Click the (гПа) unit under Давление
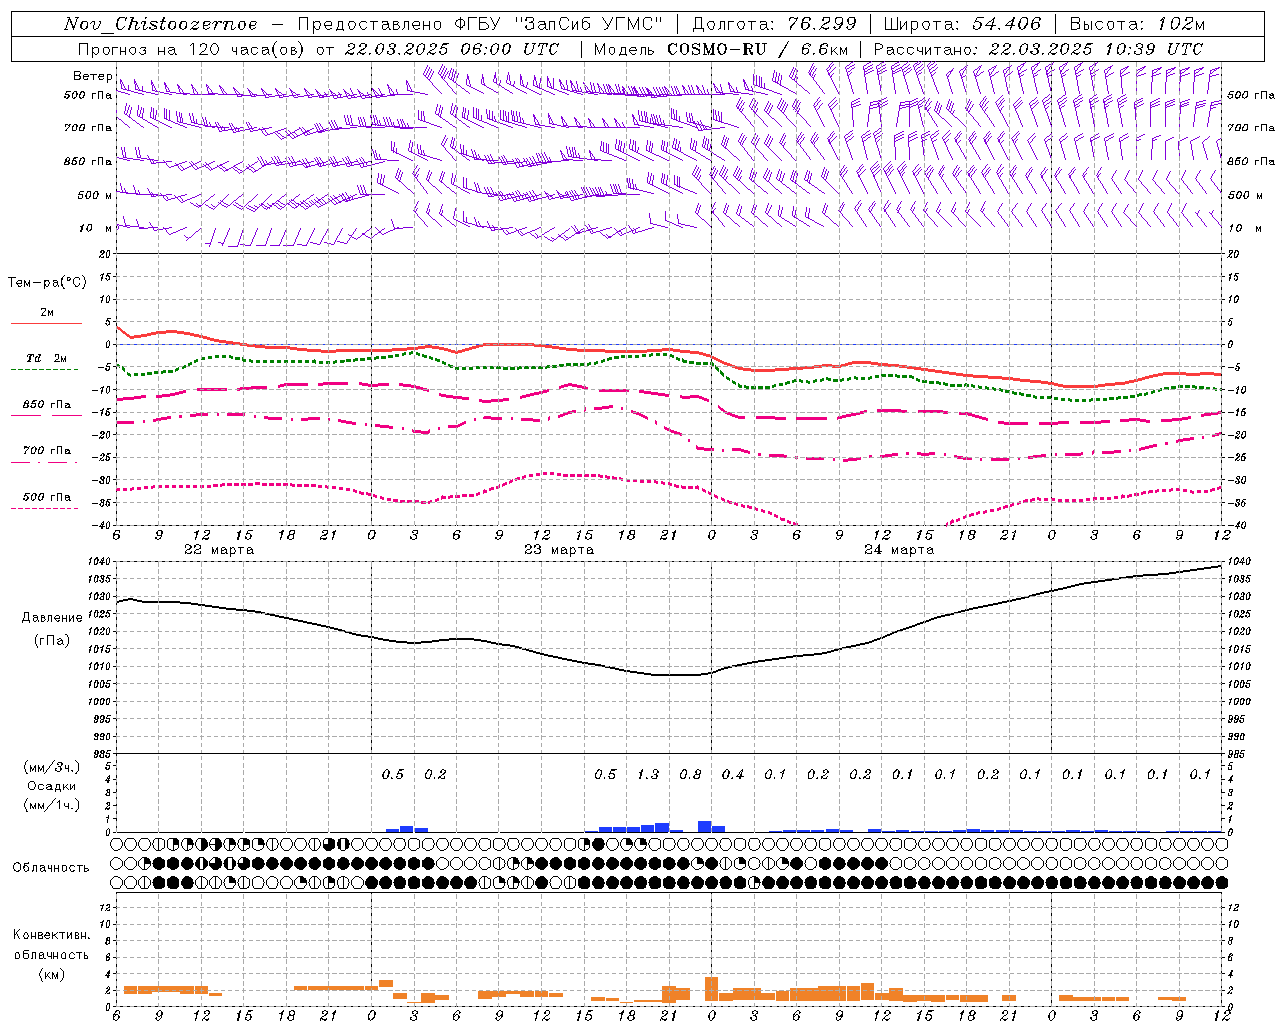 (x=52, y=640)
